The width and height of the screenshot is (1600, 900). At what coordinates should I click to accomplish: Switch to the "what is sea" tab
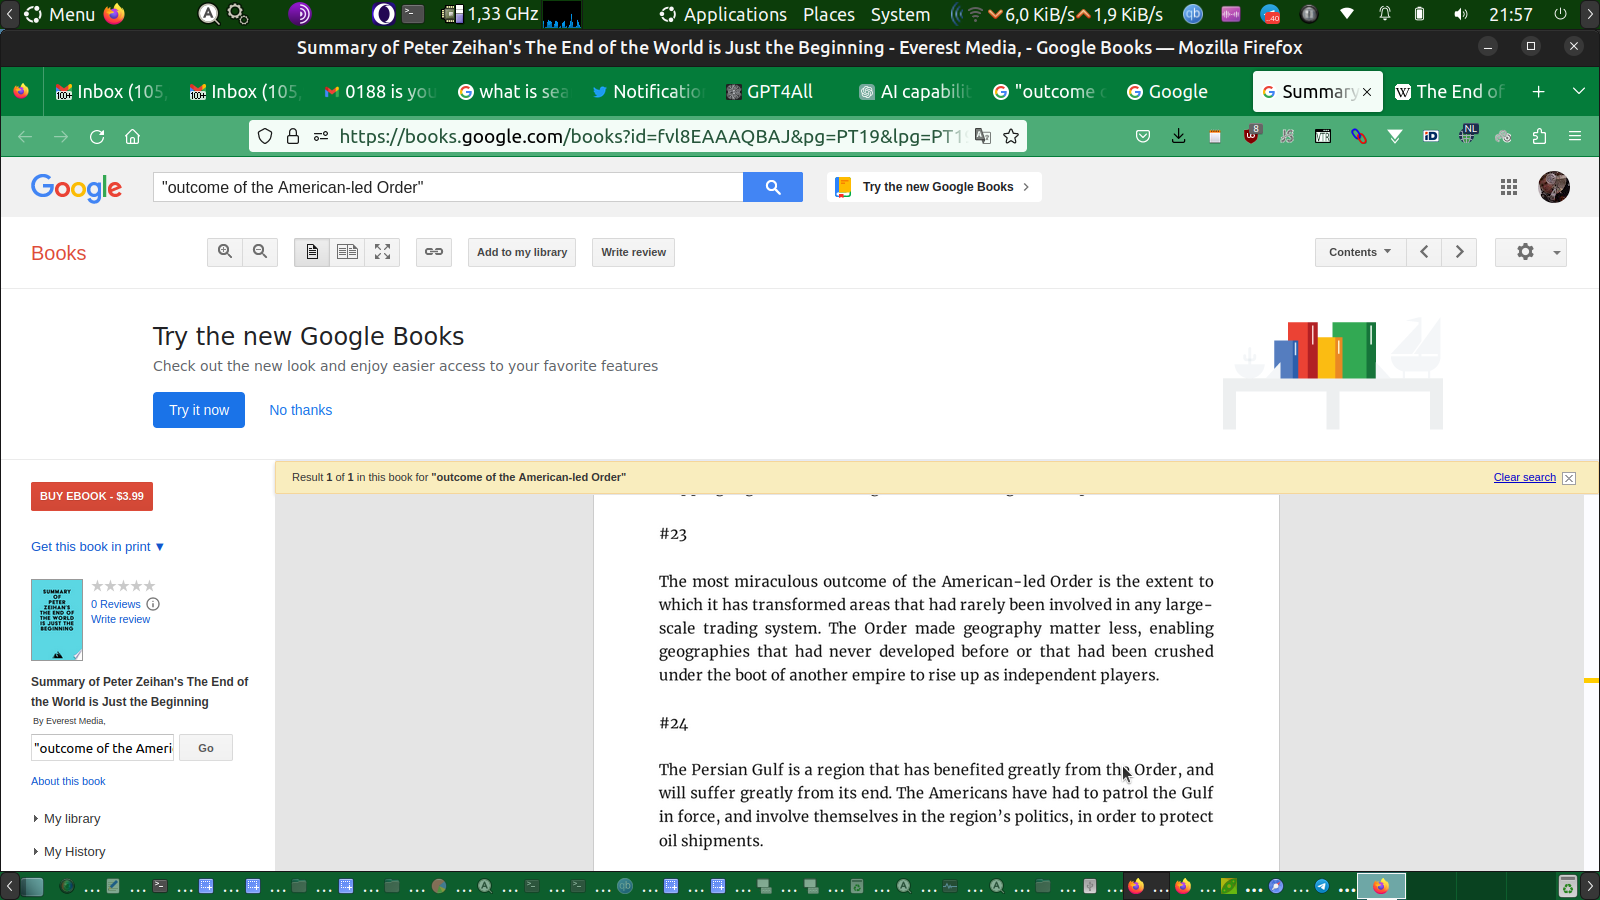[513, 92]
